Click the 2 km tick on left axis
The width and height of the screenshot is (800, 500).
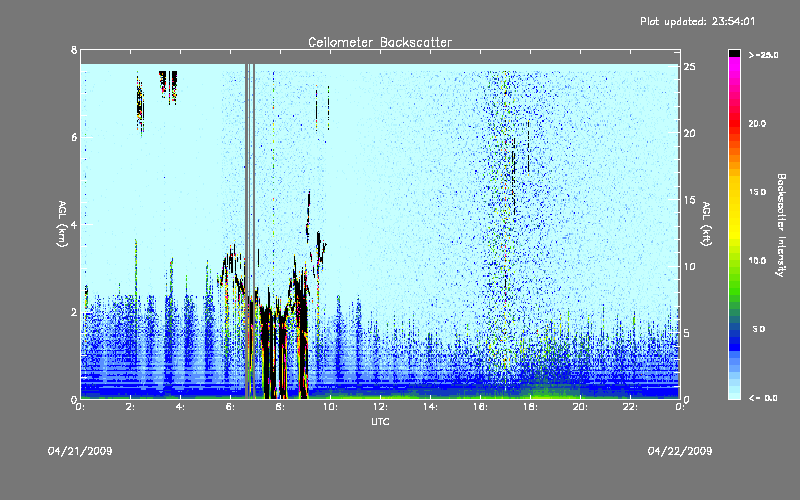pyautogui.click(x=74, y=312)
